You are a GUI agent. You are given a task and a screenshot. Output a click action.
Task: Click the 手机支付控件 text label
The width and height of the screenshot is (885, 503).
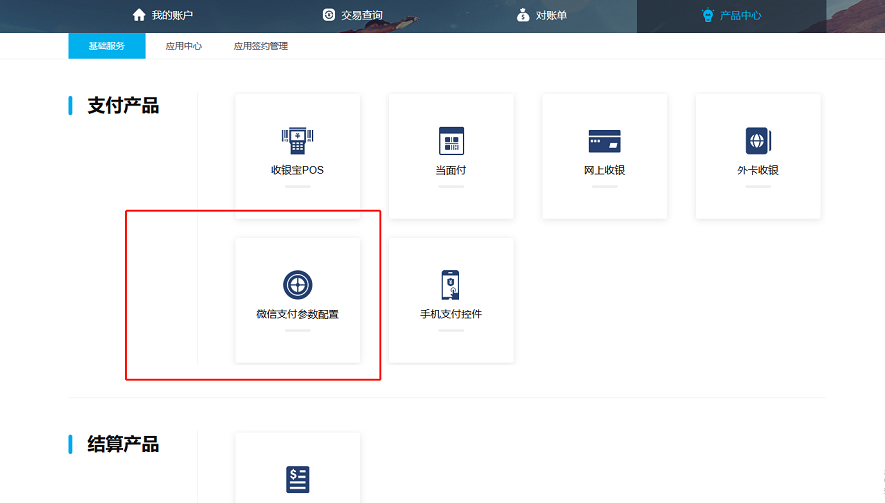[451, 314]
